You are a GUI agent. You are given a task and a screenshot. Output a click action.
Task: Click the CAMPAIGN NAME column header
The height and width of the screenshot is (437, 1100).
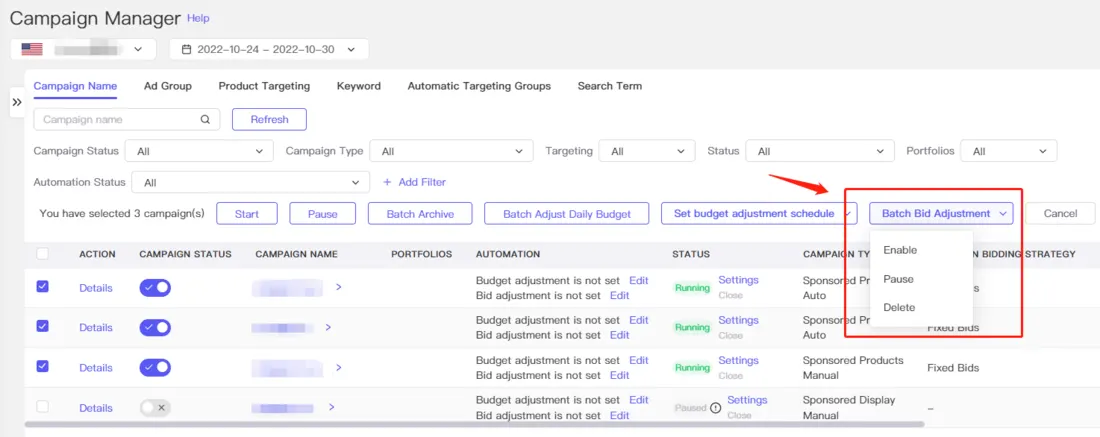tap(297, 254)
